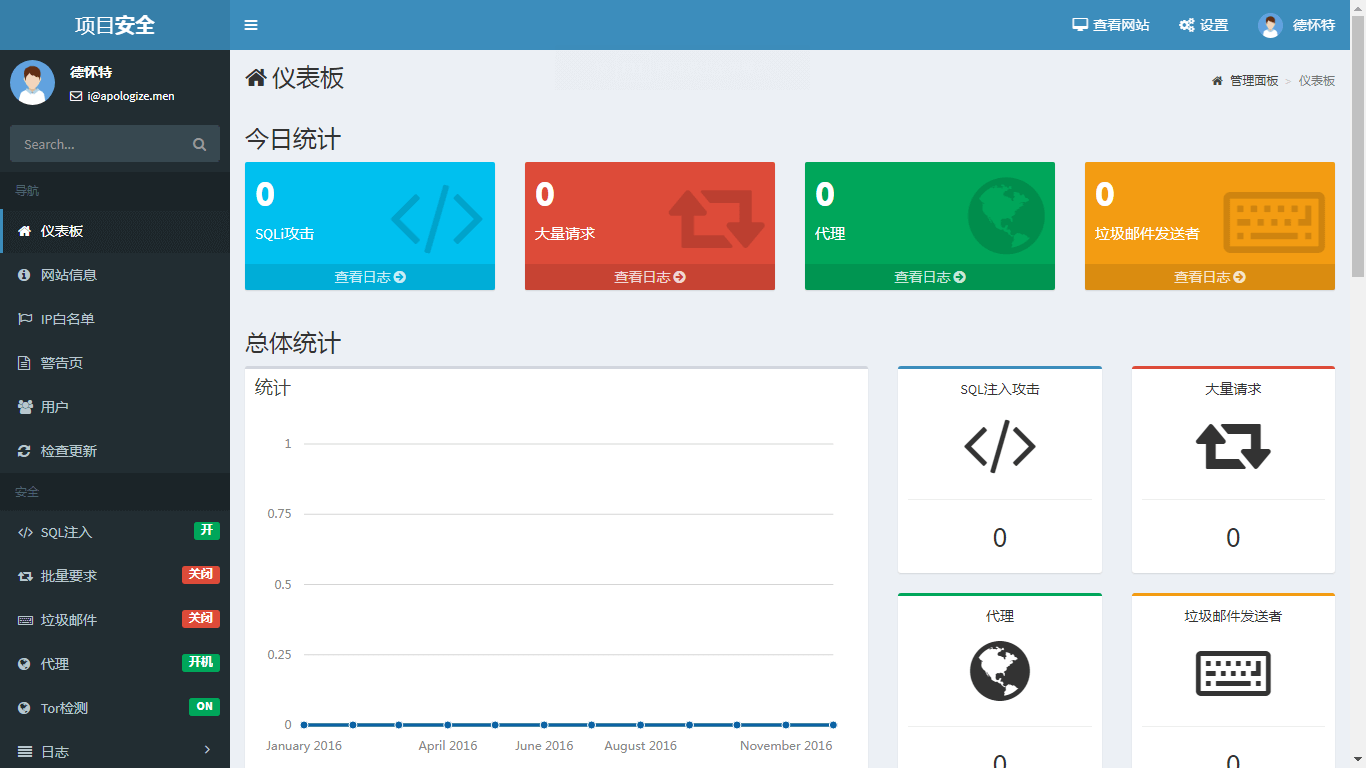
Task: Click the globe icon in green 代理 card
Action: (1006, 216)
